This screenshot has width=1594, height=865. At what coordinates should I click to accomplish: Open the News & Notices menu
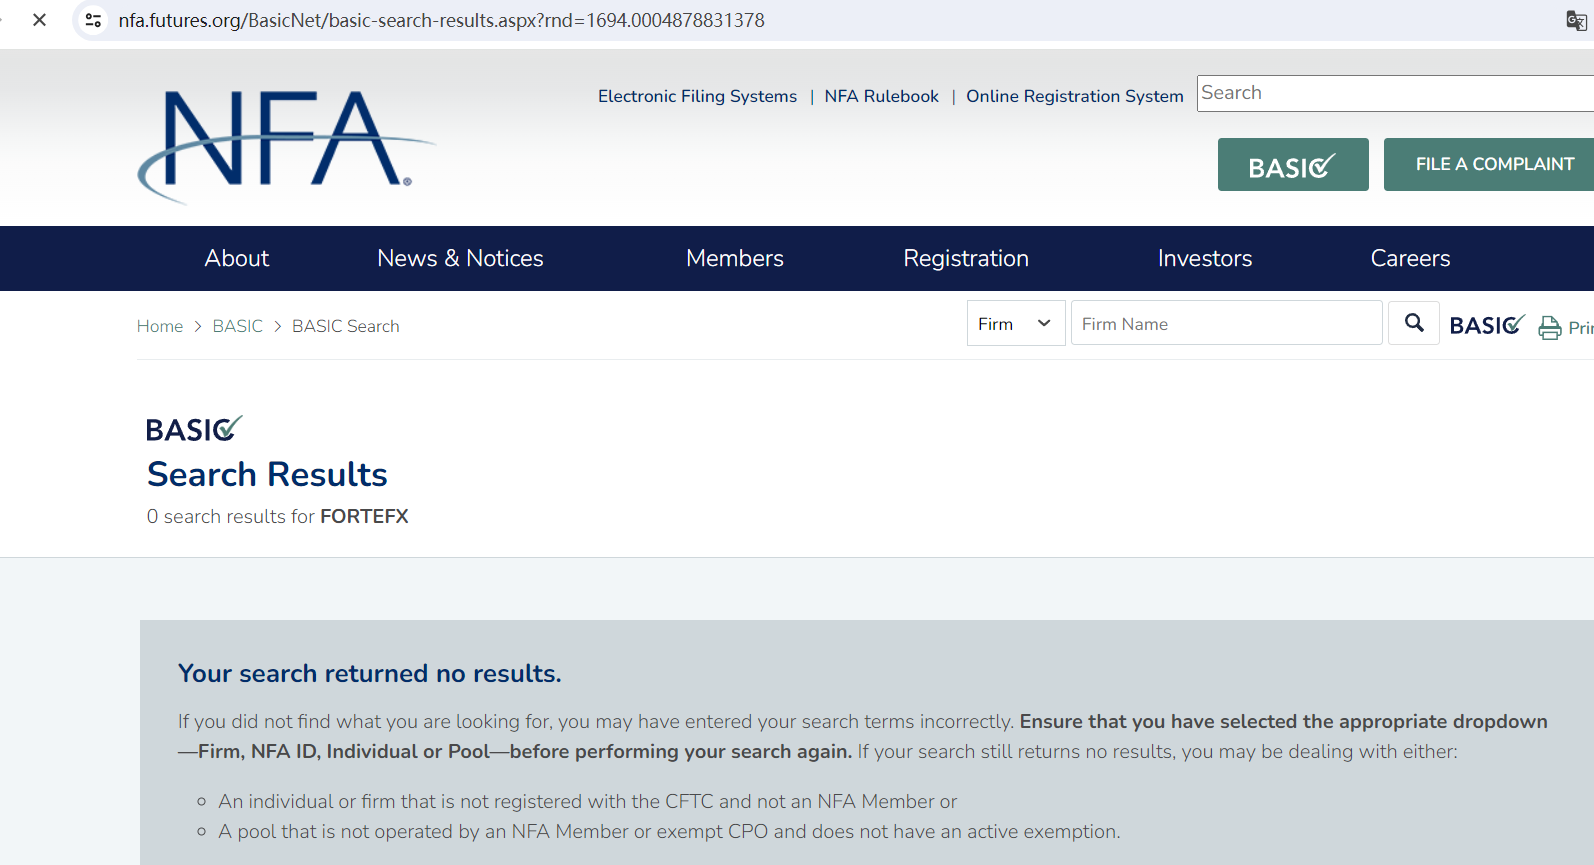click(x=461, y=258)
